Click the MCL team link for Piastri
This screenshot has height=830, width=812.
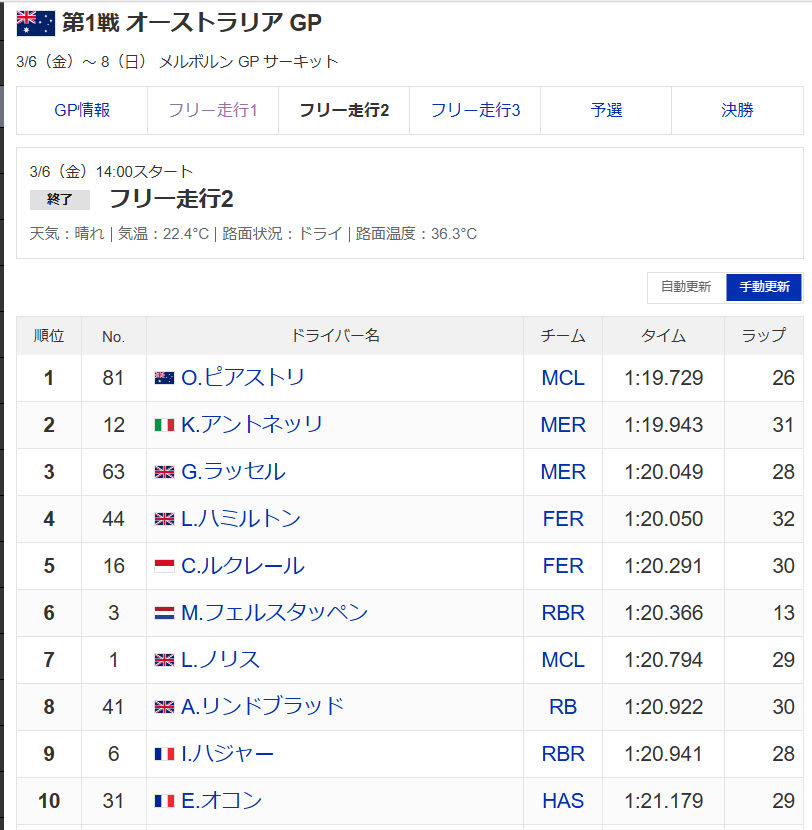[x=563, y=378]
